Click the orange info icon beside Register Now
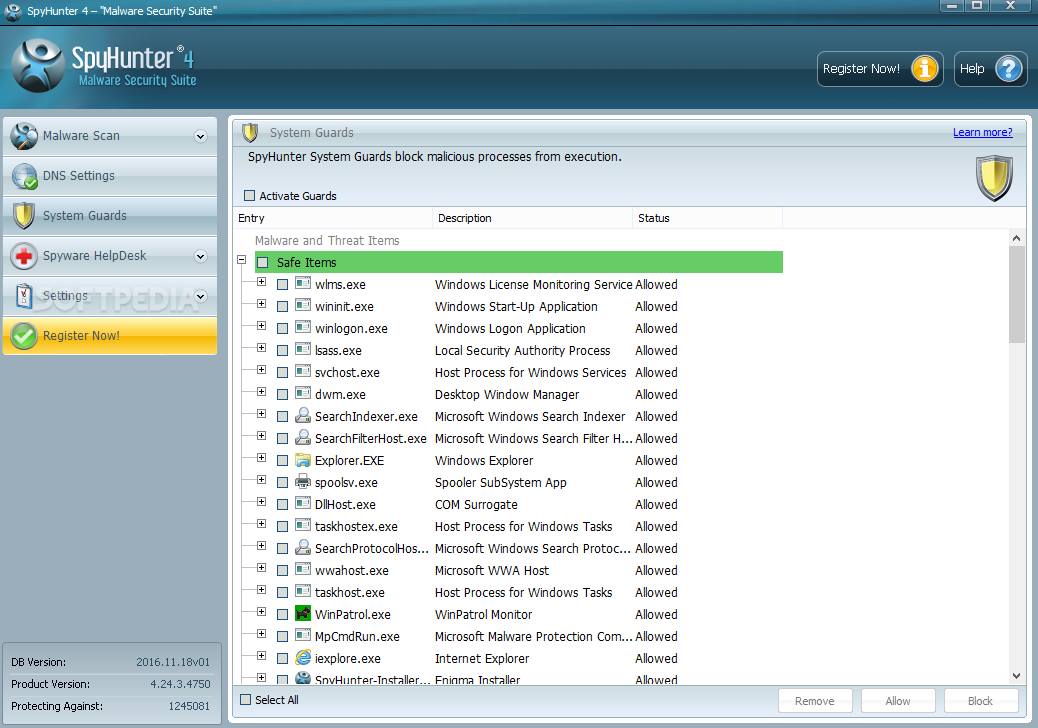The image size is (1038, 728). pos(924,69)
